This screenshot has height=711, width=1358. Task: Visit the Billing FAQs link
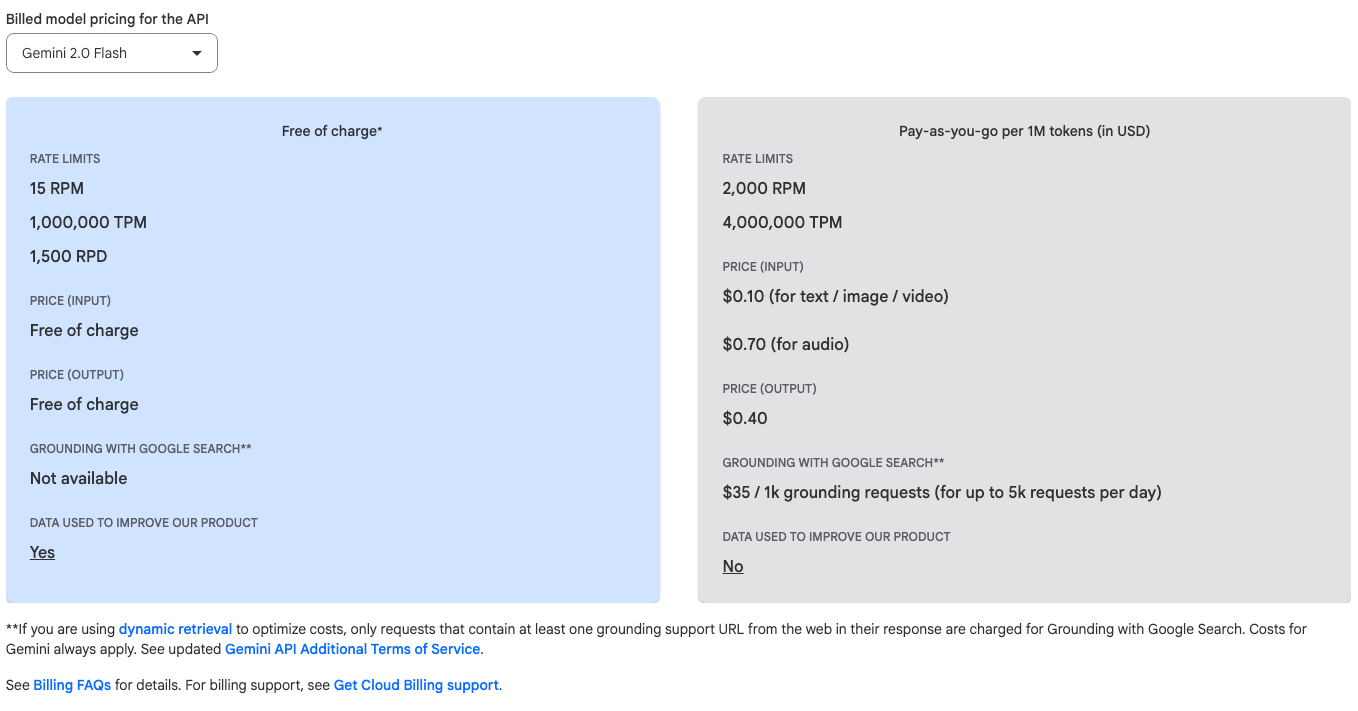72,685
